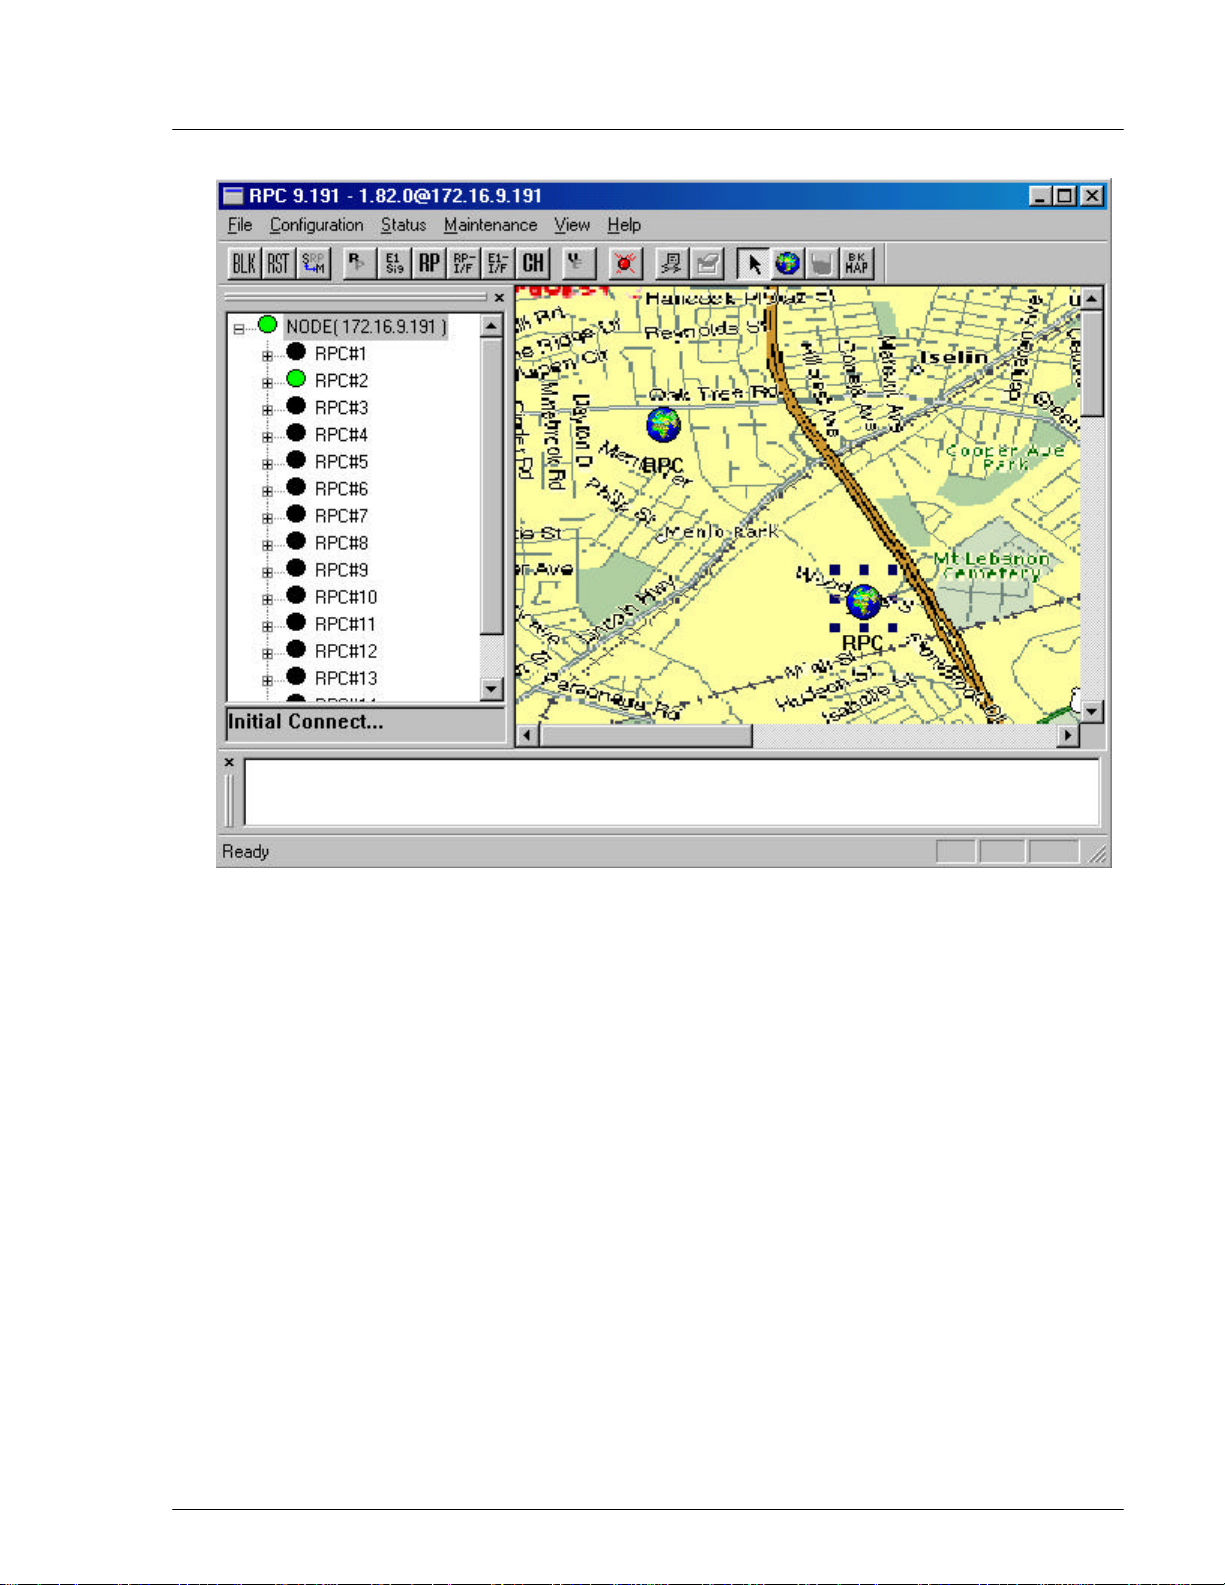Collapse the NODE(172.16.9.191) tree
This screenshot has width=1225, height=1585.
238,328
